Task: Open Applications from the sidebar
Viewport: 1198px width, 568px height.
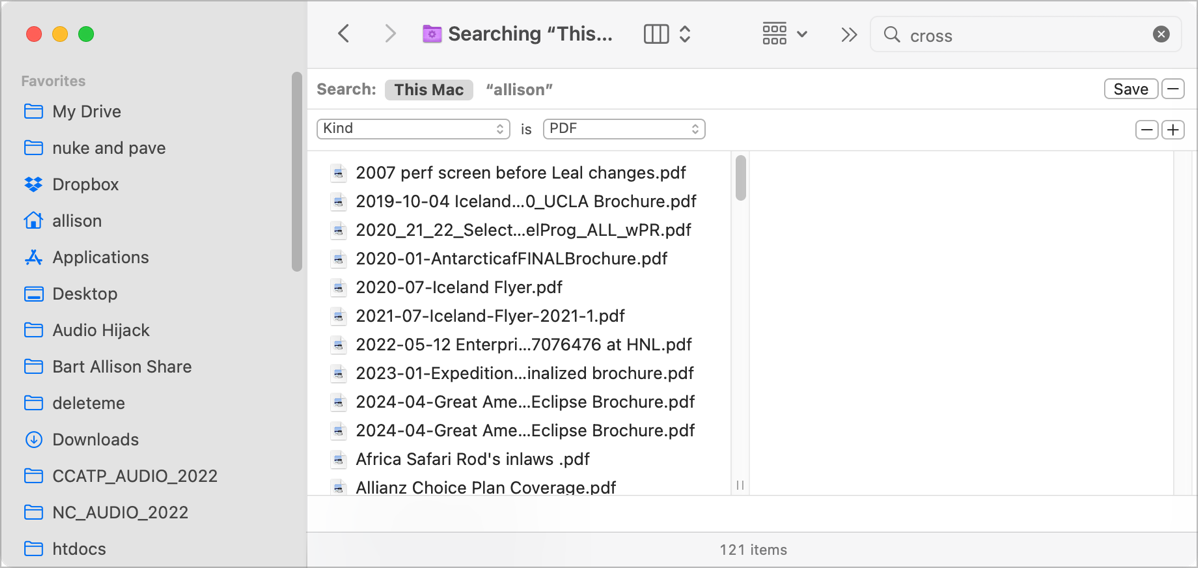Action: (x=100, y=257)
